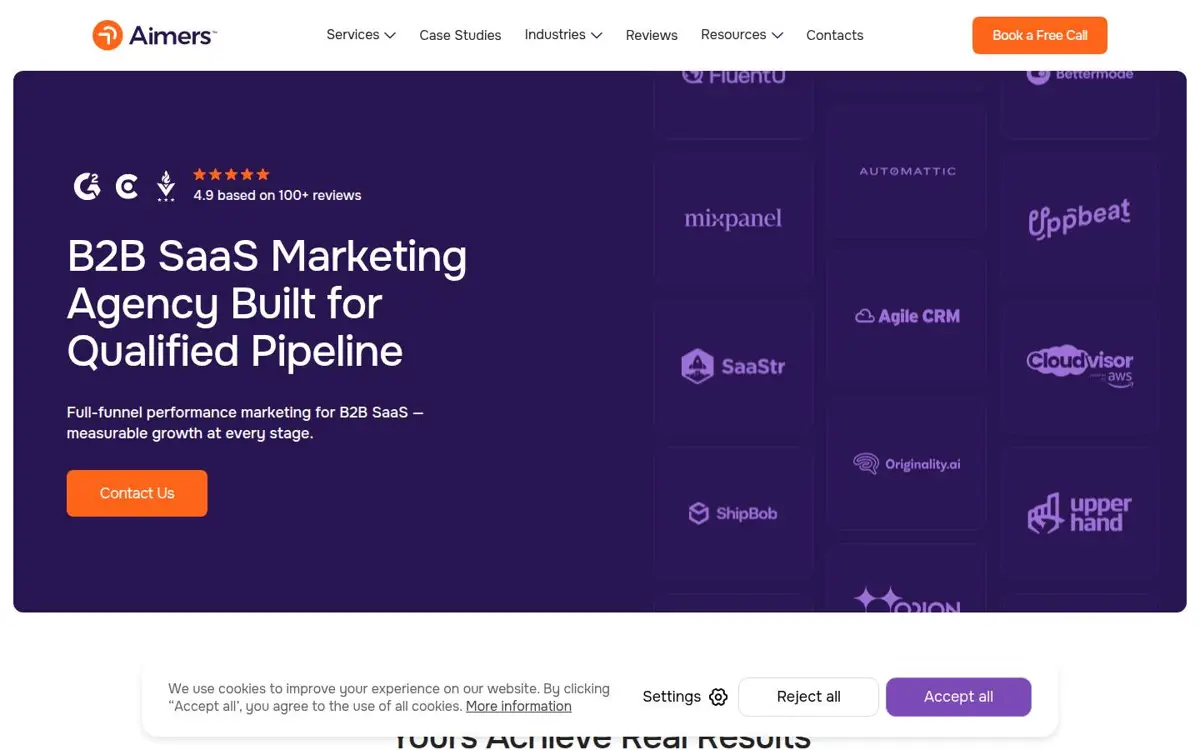Expand the Industries dropdown

click(563, 35)
